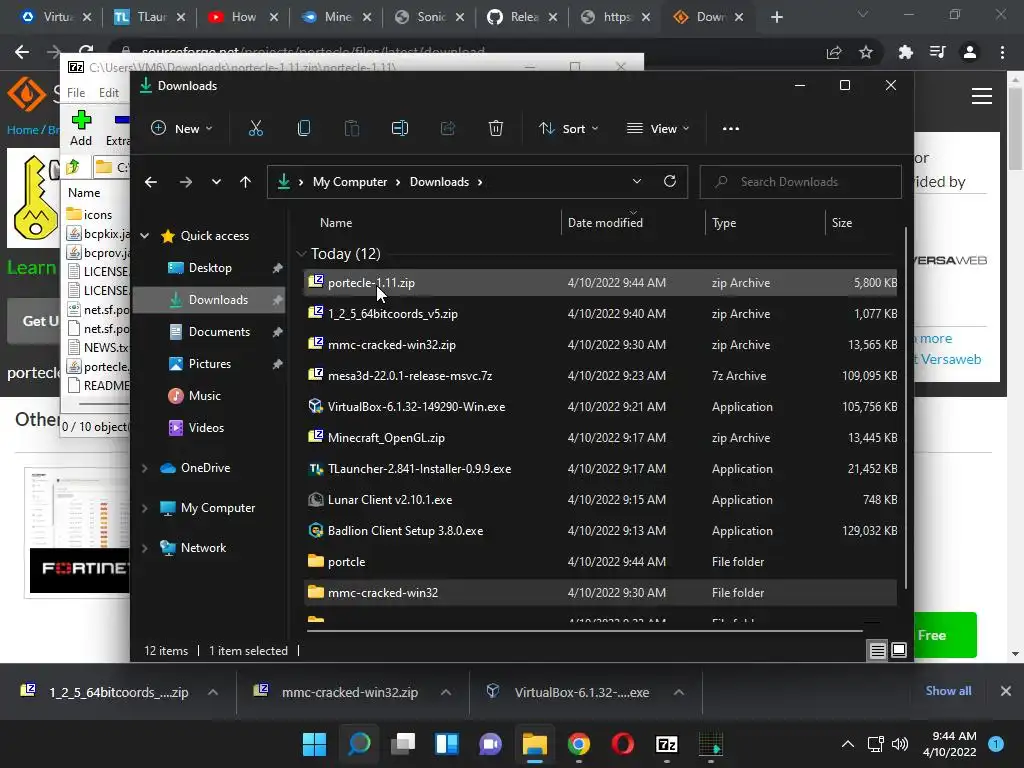Collapse Quick access tree node

pyautogui.click(x=145, y=236)
